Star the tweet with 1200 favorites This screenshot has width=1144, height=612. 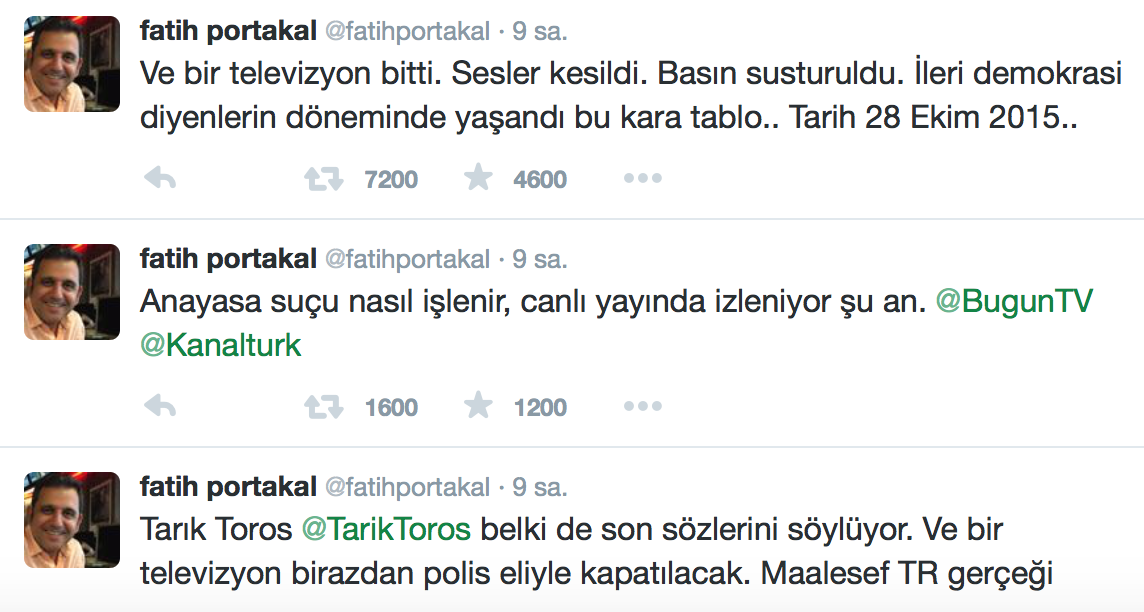click(479, 407)
